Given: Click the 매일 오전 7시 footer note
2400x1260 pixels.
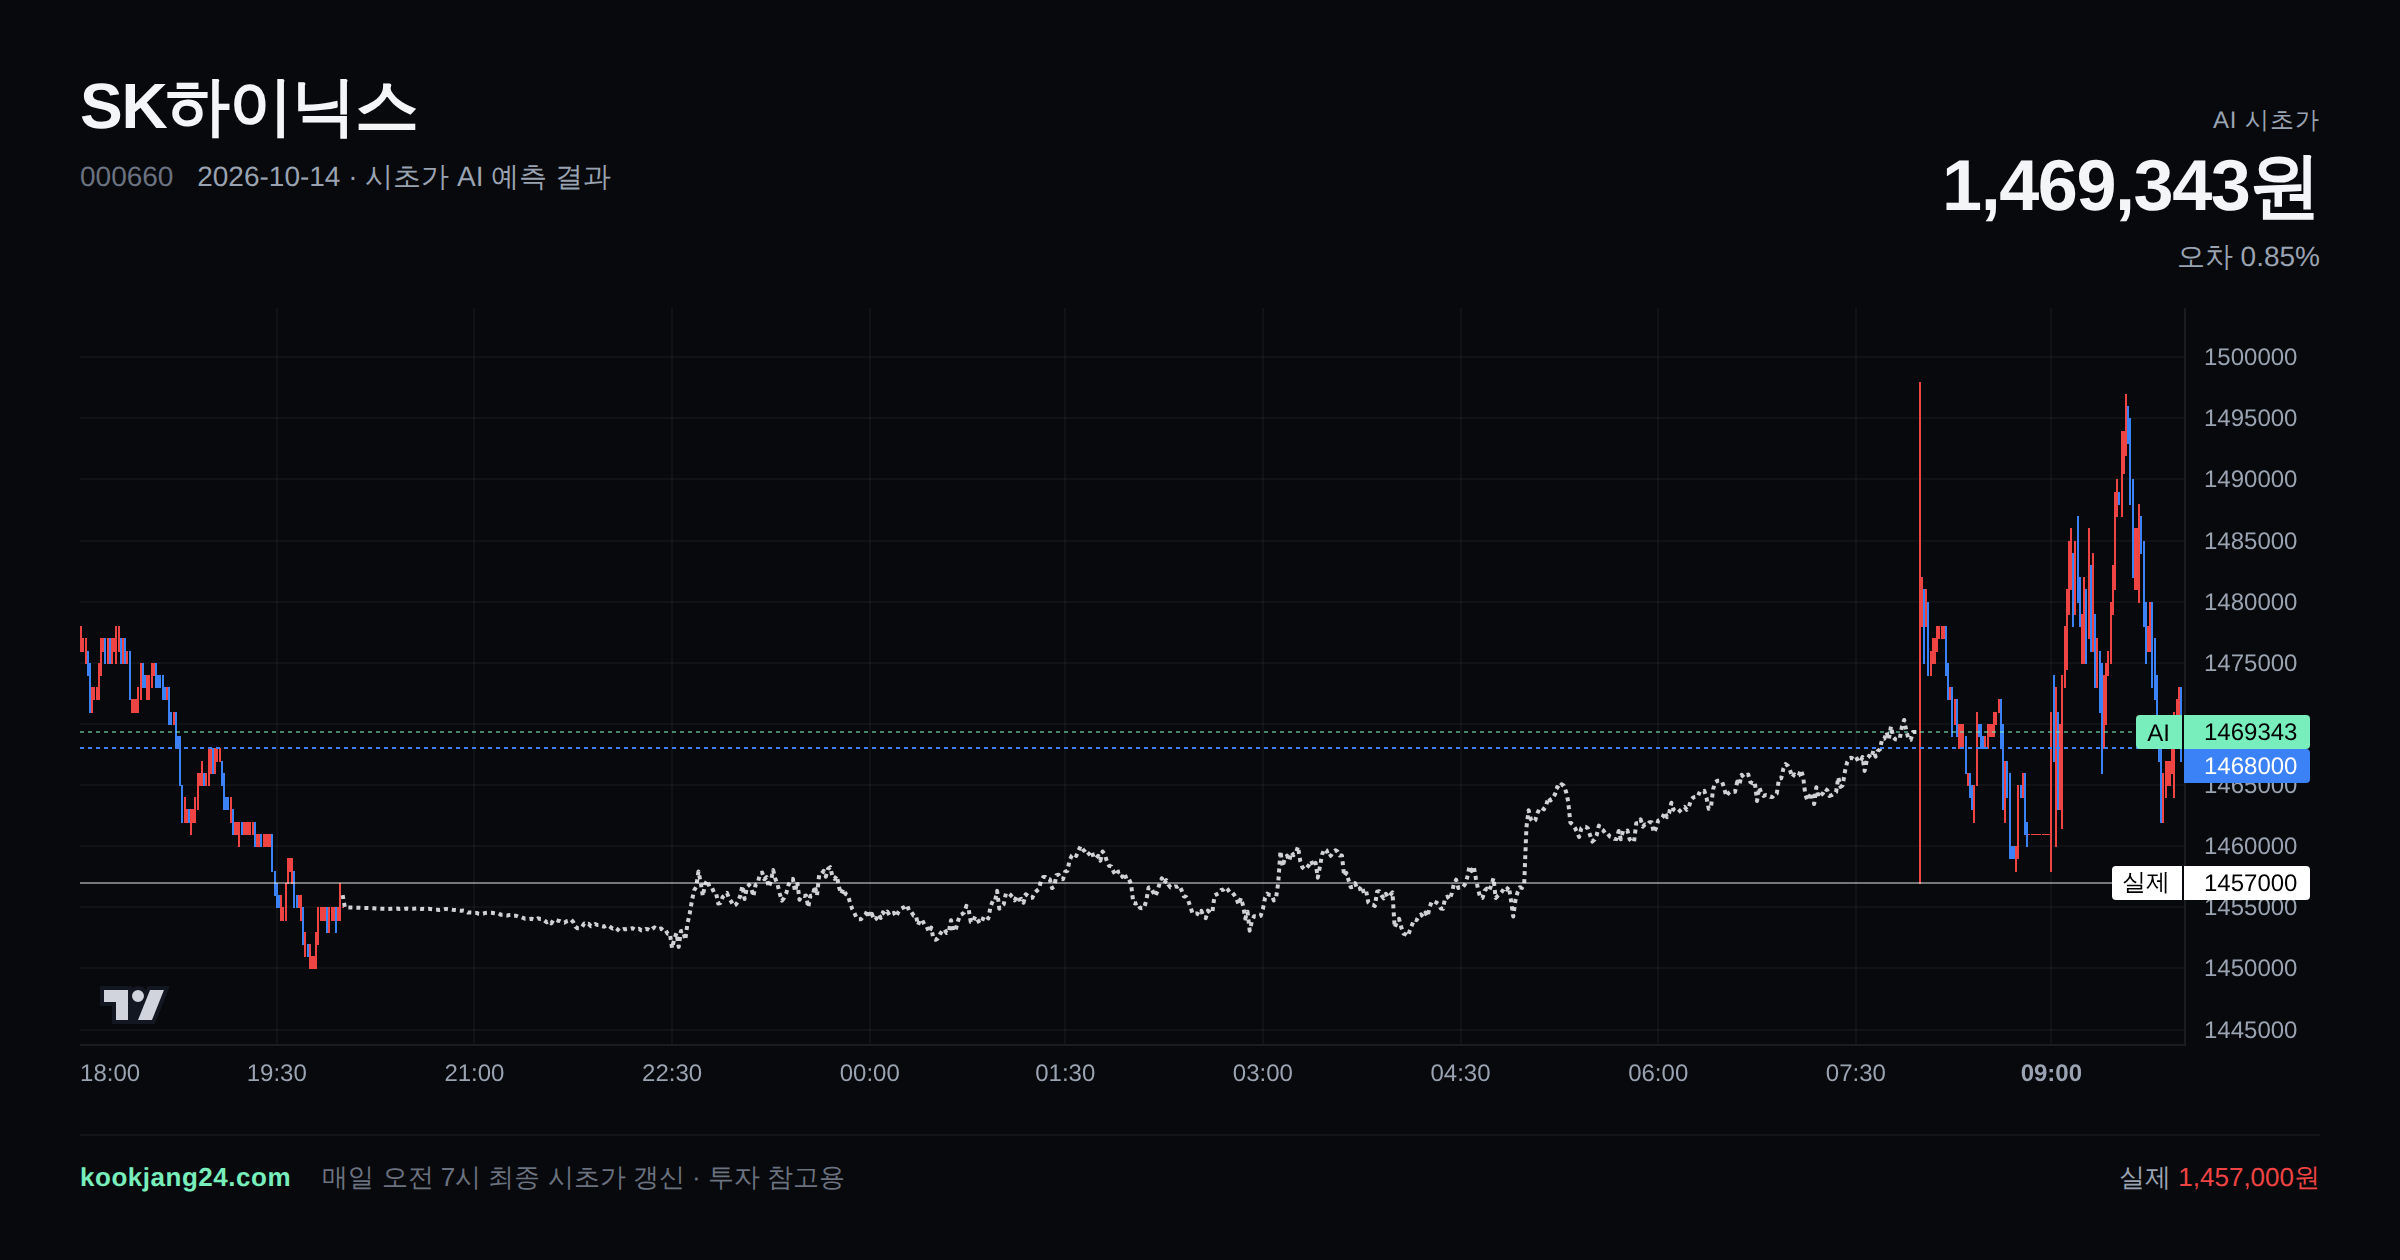Looking at the screenshot, I should pyautogui.click(x=582, y=1177).
